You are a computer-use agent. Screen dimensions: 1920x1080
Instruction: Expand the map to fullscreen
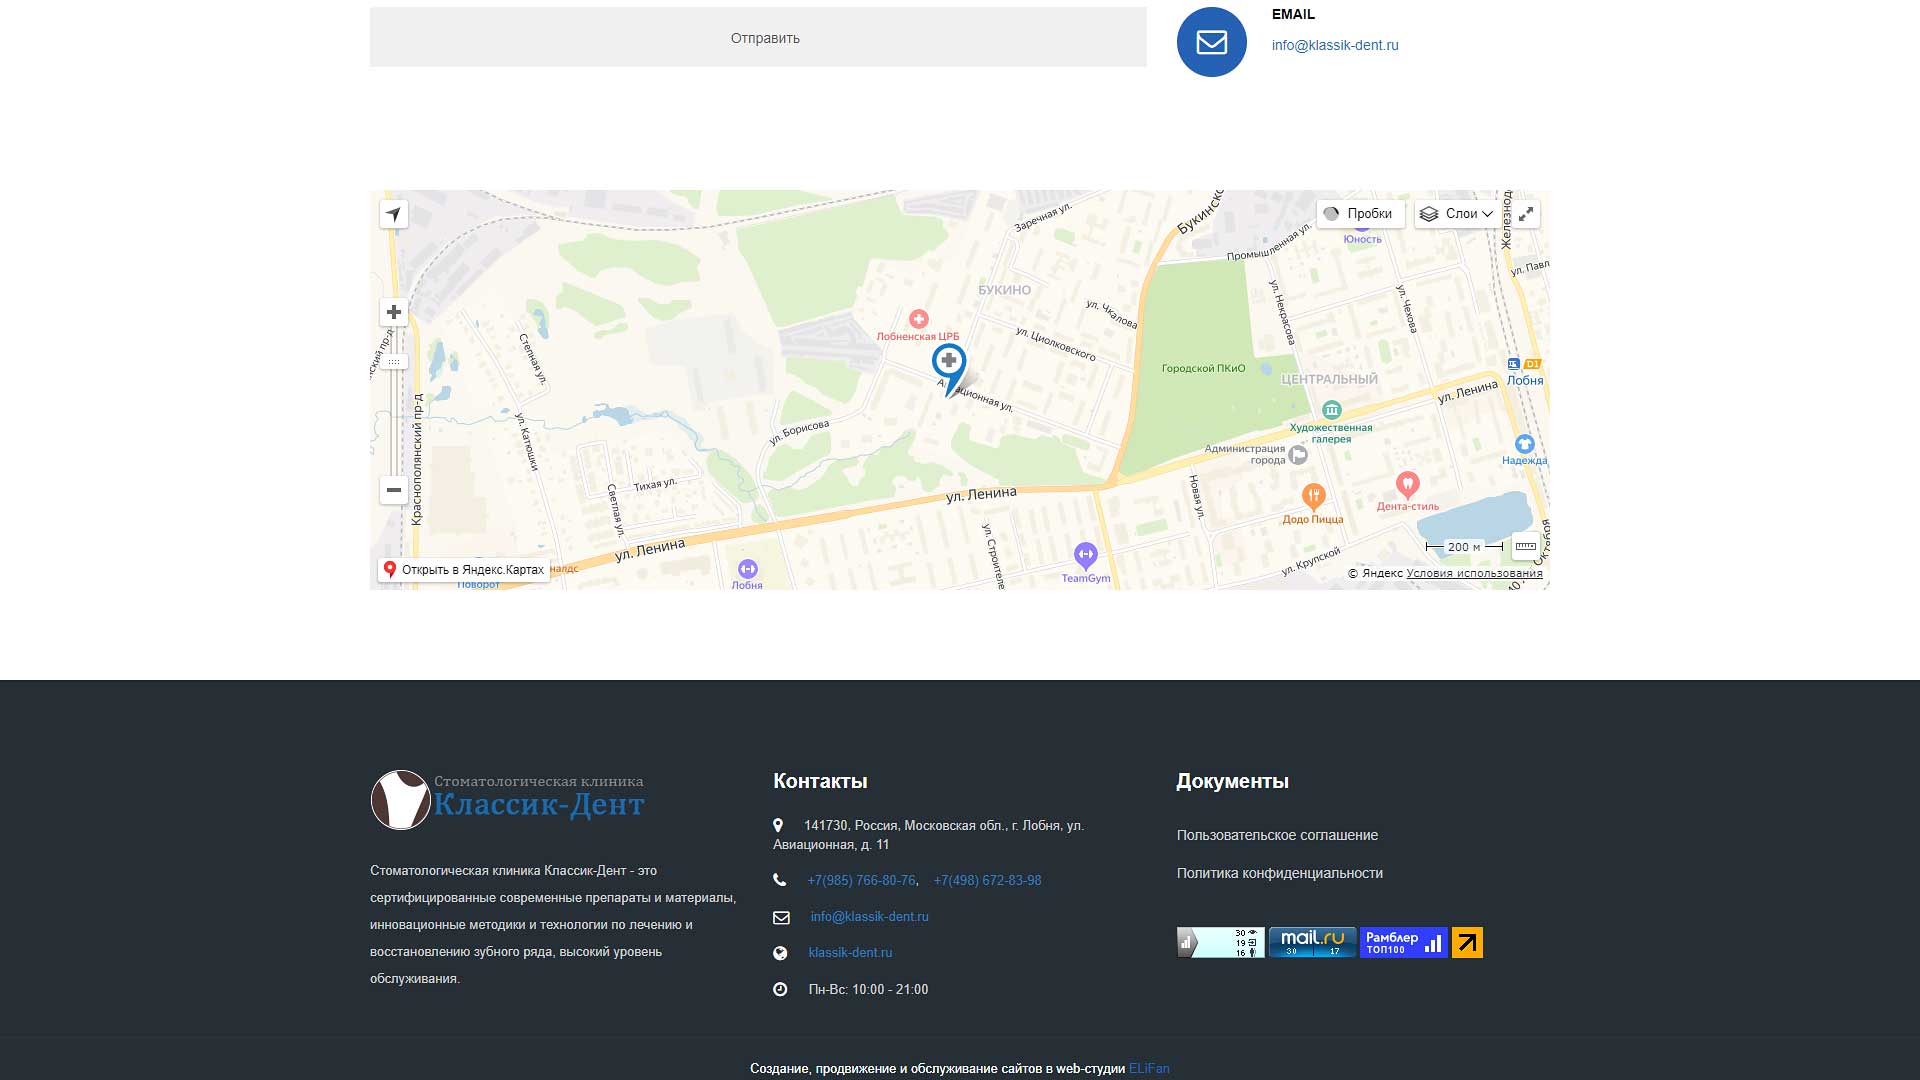tap(1526, 214)
